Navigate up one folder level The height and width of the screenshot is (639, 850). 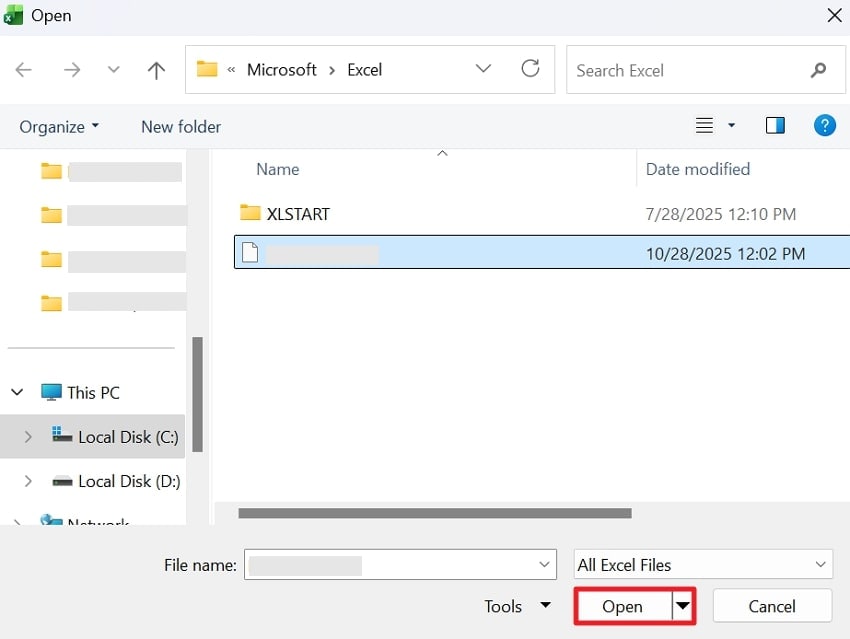(156, 70)
